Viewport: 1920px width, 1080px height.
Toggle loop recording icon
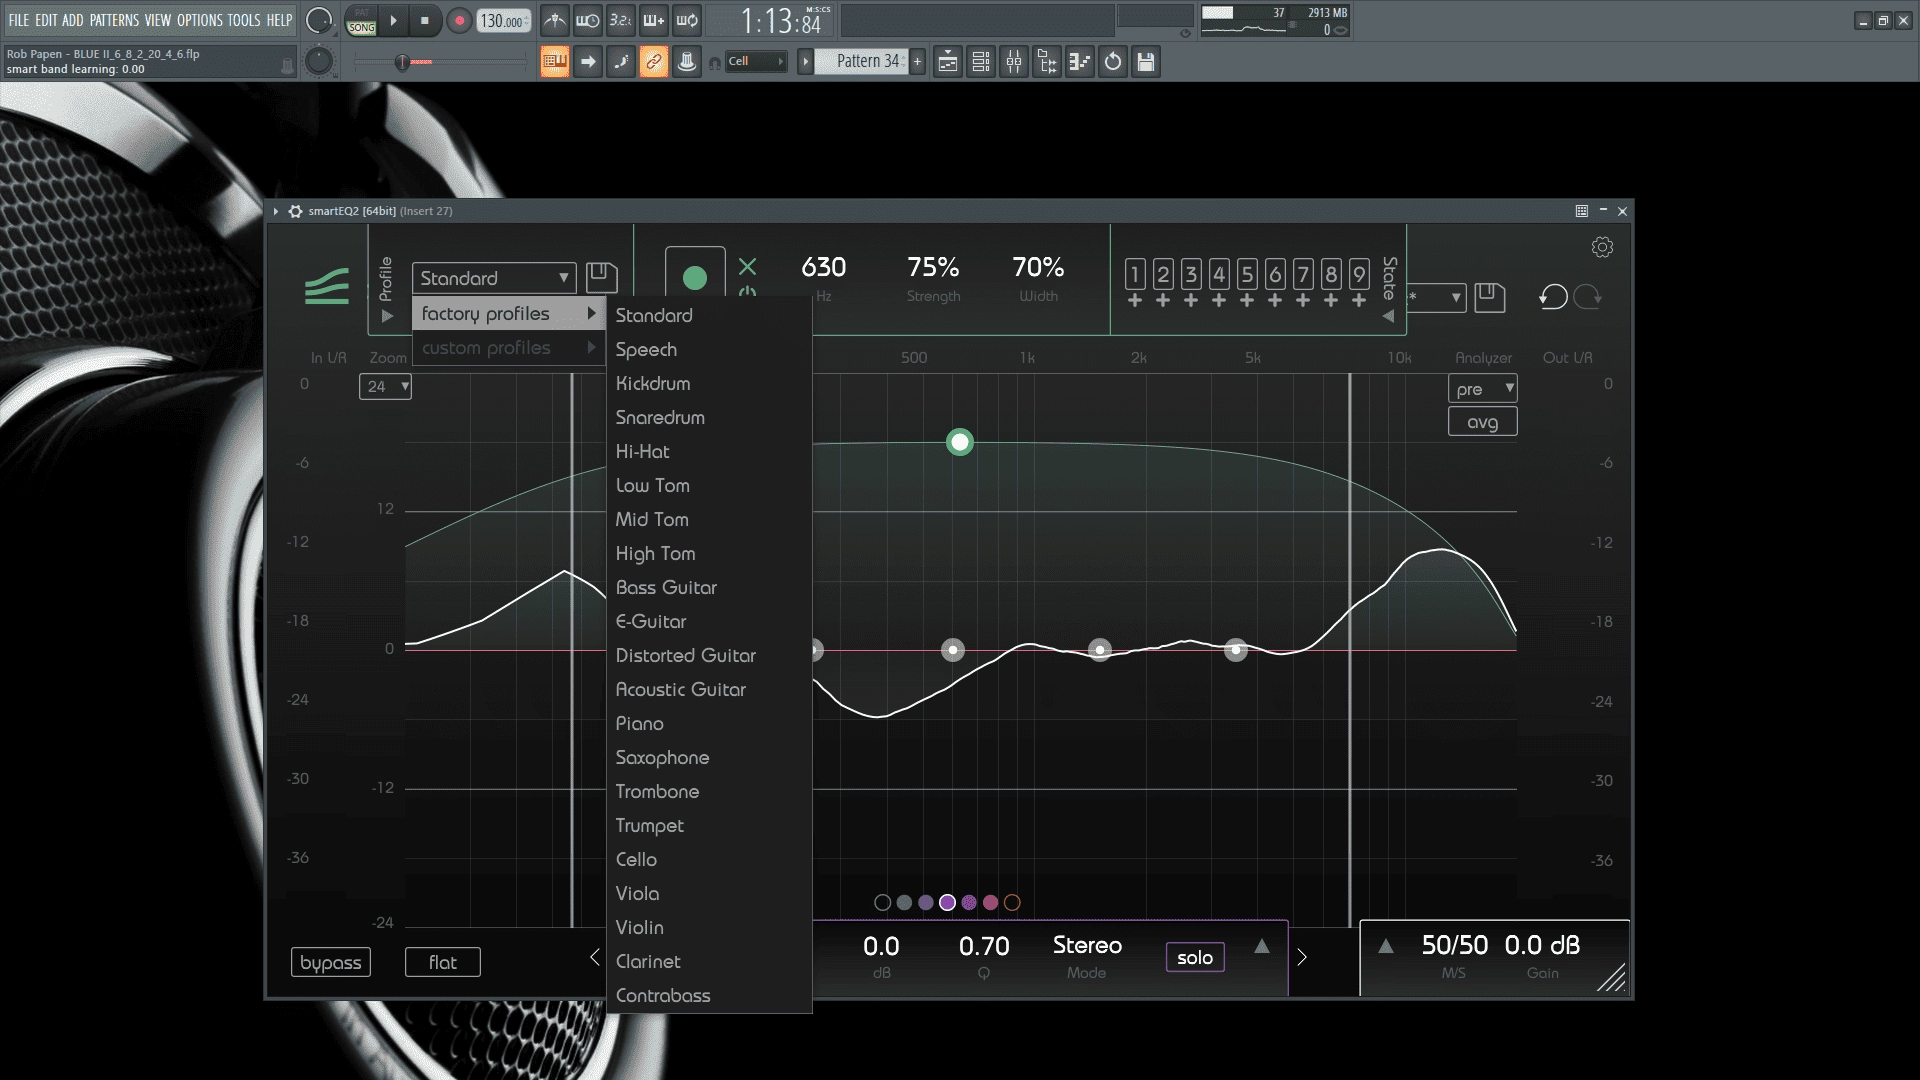click(687, 20)
